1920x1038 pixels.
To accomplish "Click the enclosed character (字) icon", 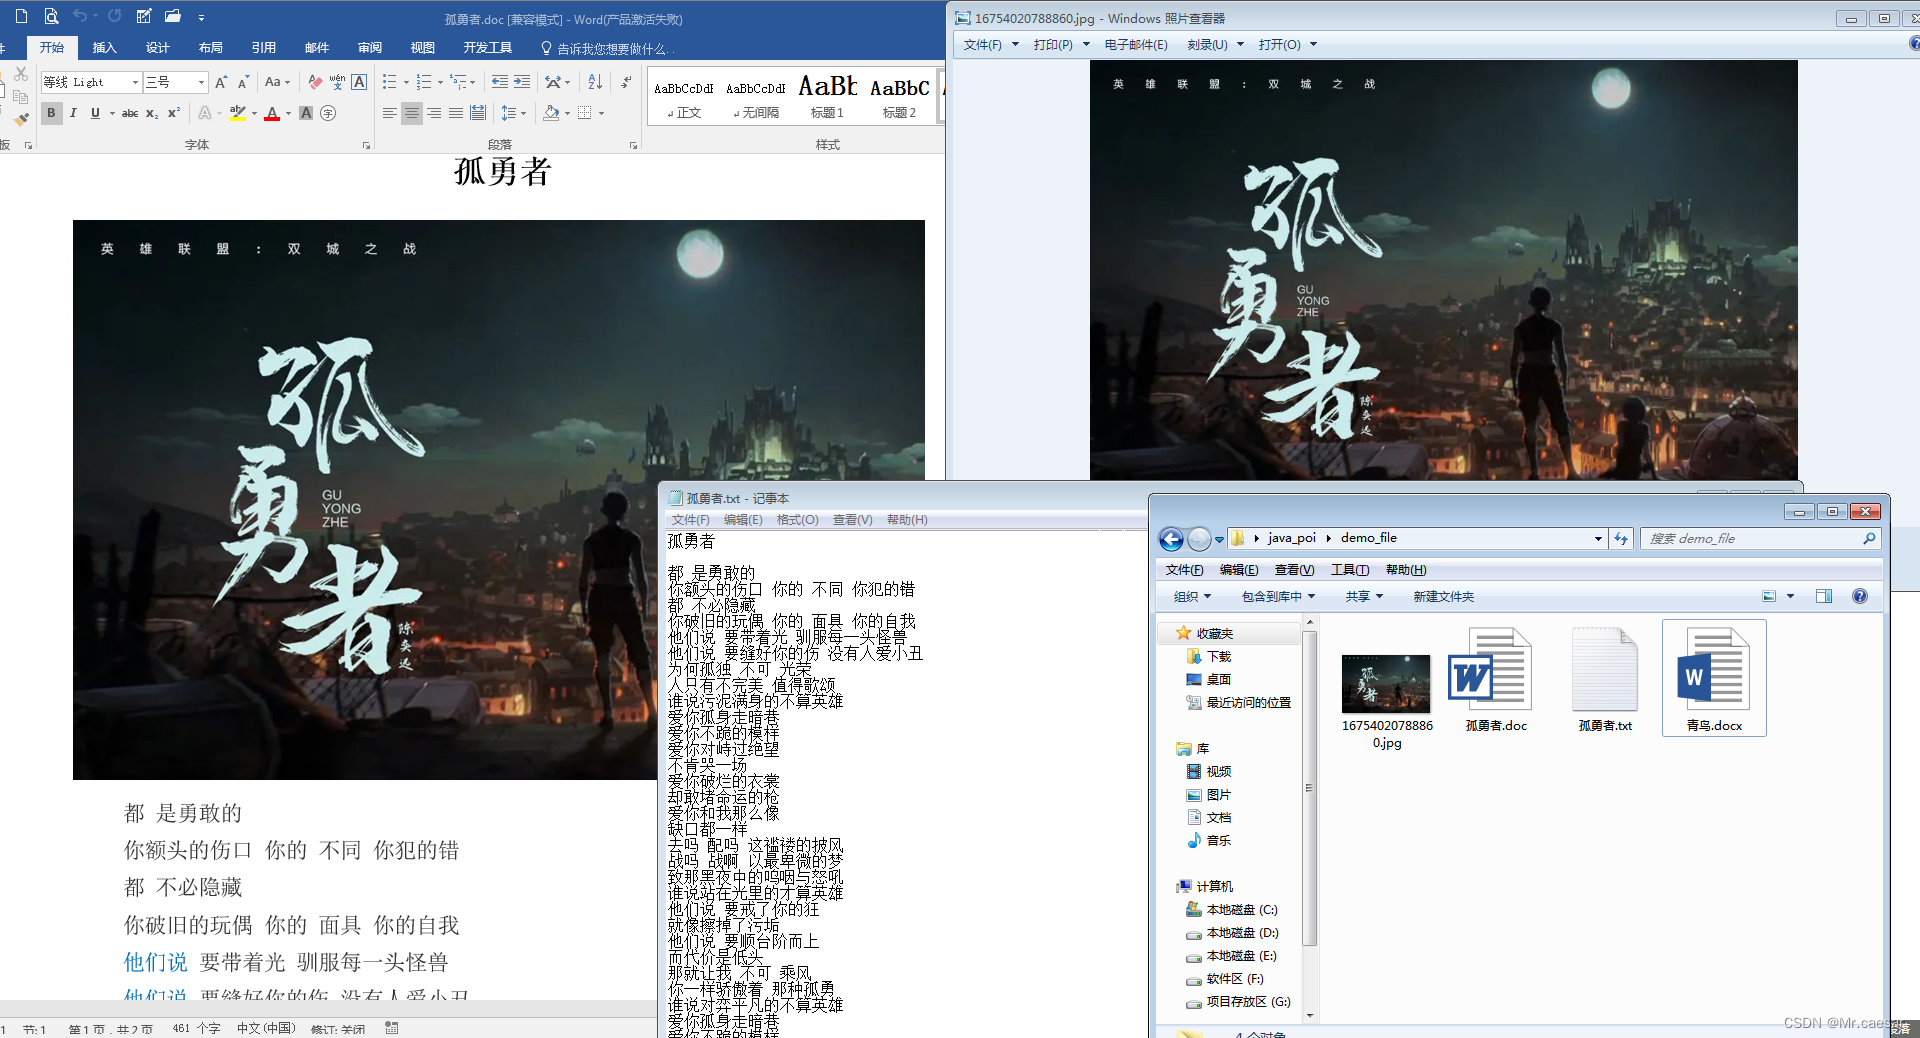I will pyautogui.click(x=328, y=113).
